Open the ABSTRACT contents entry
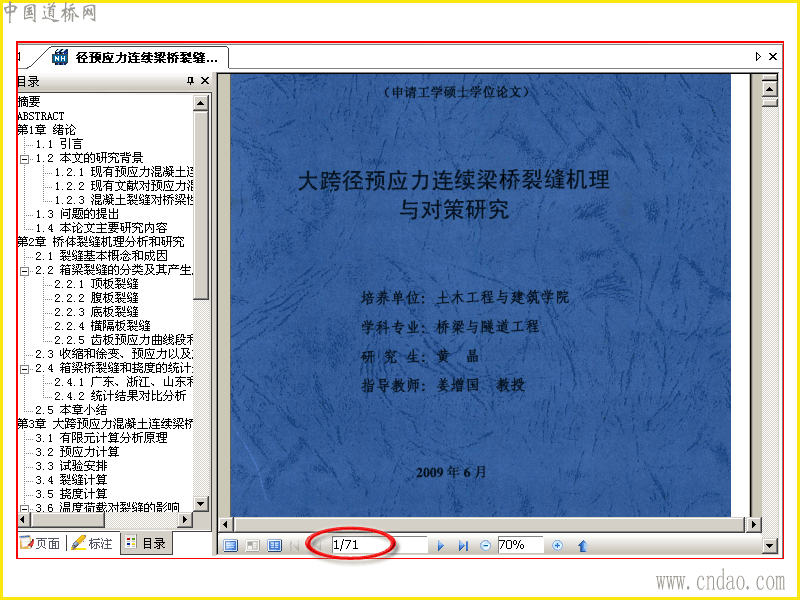The height and width of the screenshot is (600, 800). 41,116
